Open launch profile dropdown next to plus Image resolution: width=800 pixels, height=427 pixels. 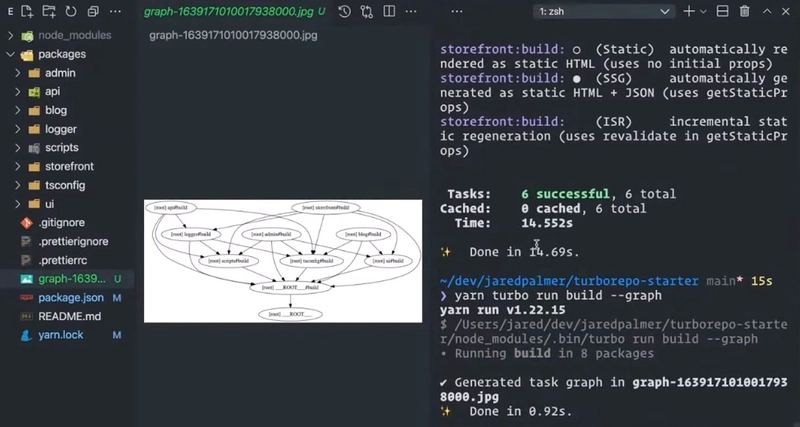coord(703,11)
